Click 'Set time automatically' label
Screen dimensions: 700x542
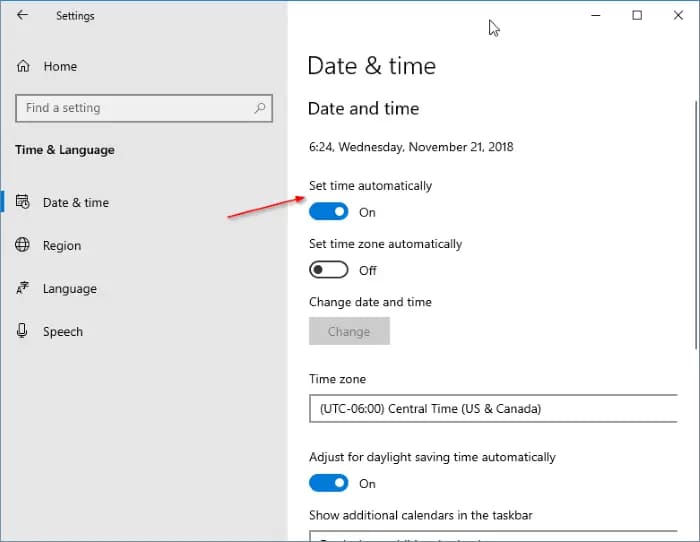pos(371,186)
